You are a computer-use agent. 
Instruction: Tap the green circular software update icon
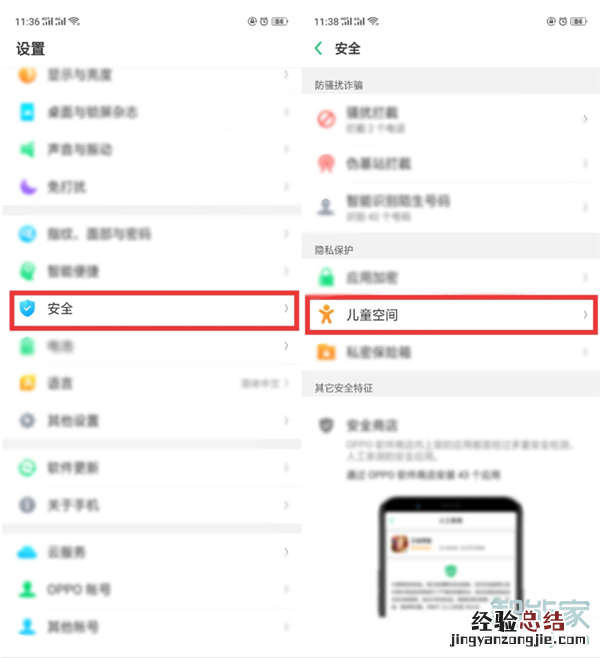click(x=27, y=467)
